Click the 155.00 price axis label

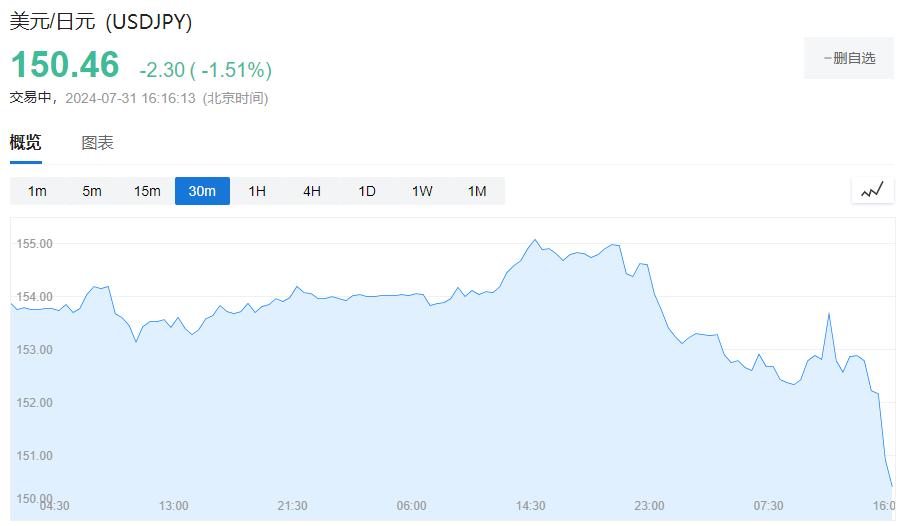tap(34, 244)
